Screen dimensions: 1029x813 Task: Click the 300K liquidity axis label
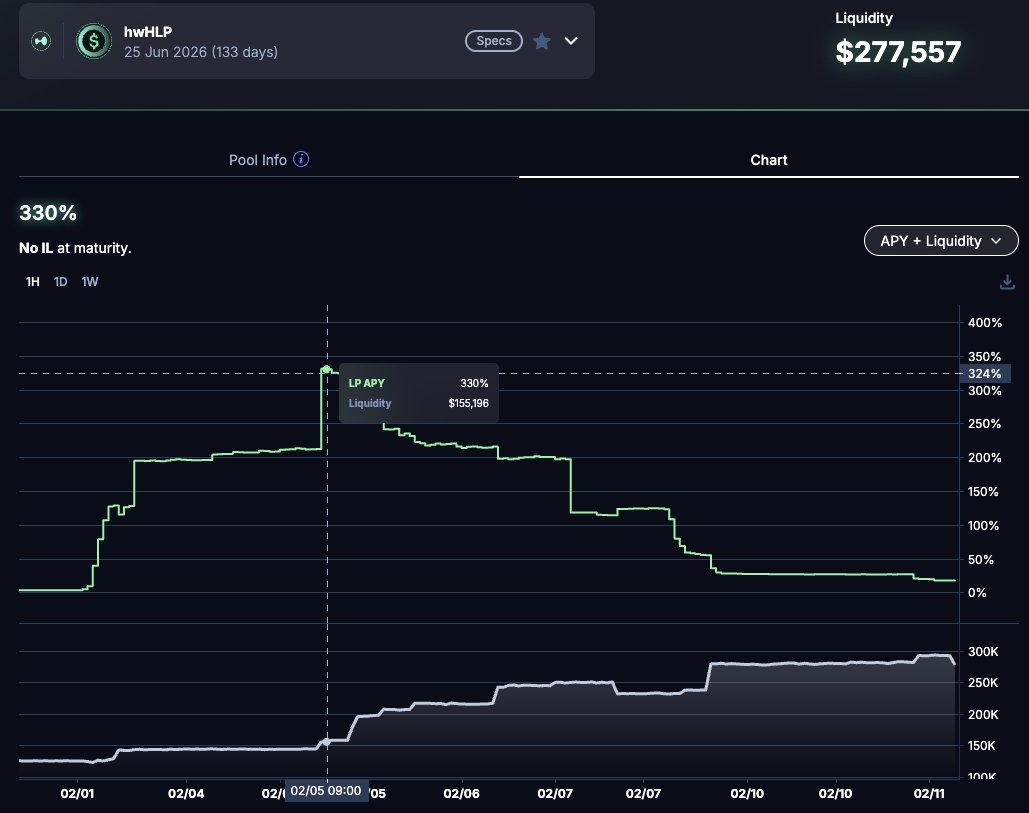(983, 652)
